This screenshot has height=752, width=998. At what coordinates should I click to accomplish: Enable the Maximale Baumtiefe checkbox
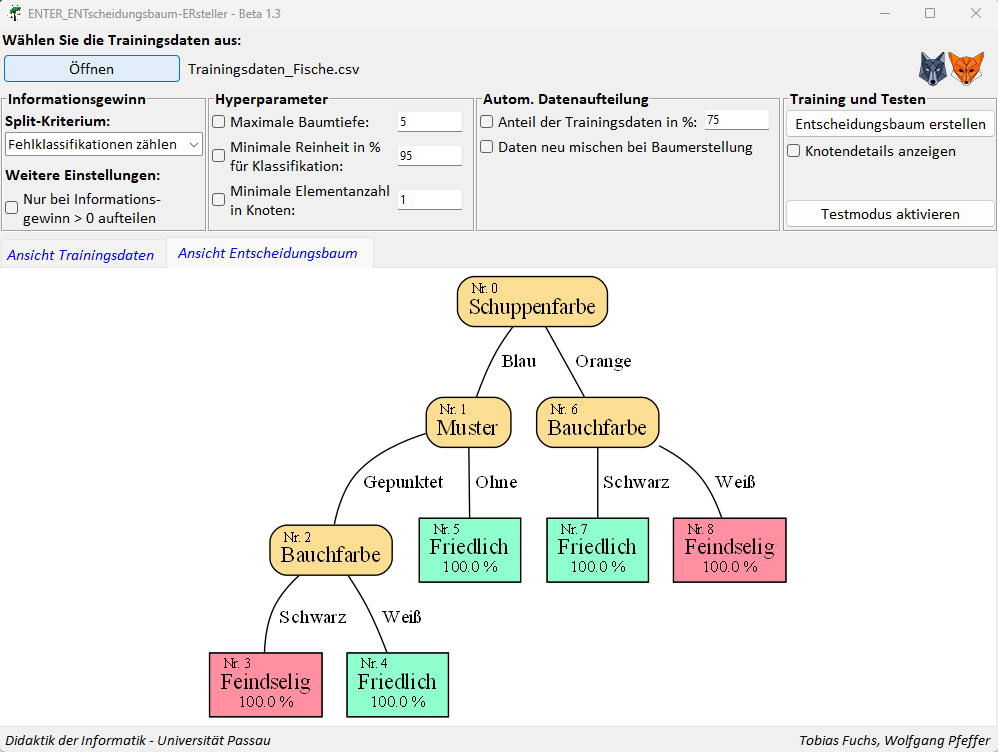(x=219, y=122)
